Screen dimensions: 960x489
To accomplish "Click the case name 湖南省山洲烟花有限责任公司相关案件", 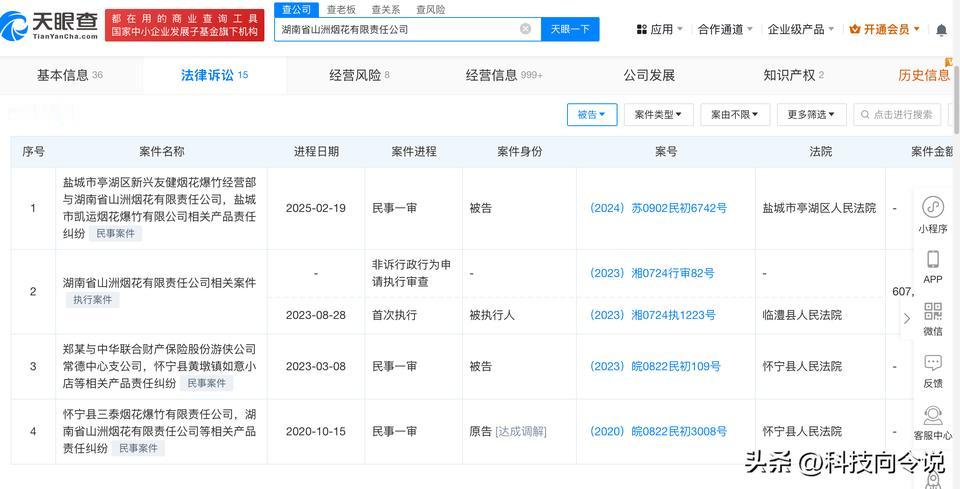I will (159, 283).
